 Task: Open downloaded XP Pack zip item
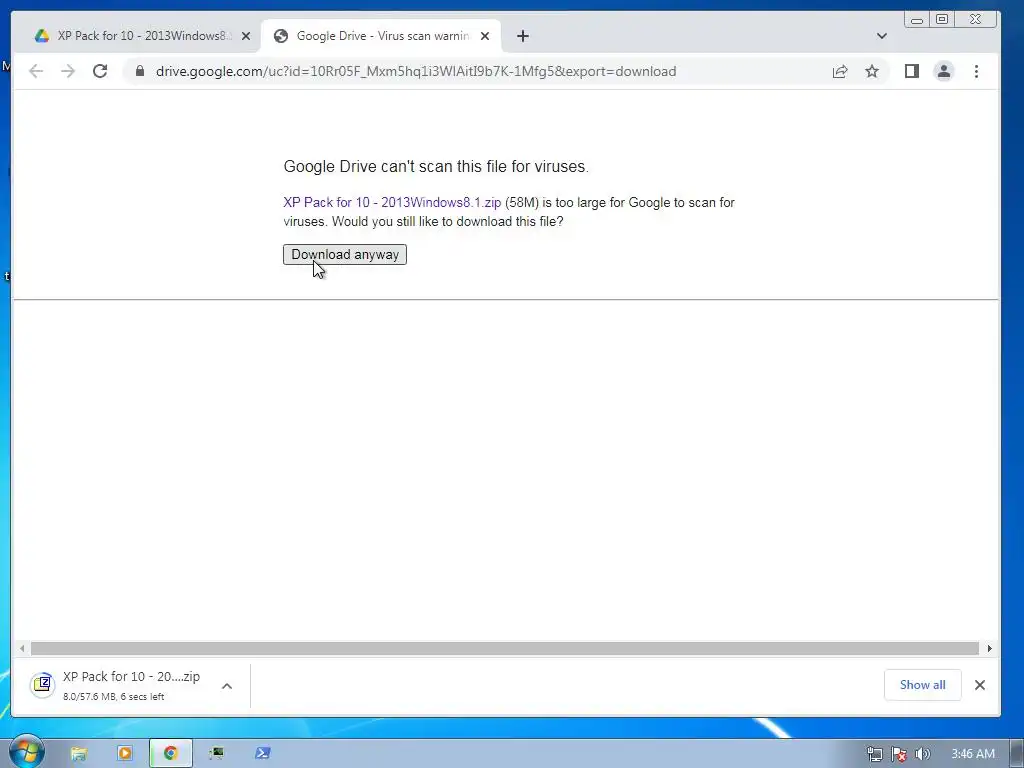[121, 685]
